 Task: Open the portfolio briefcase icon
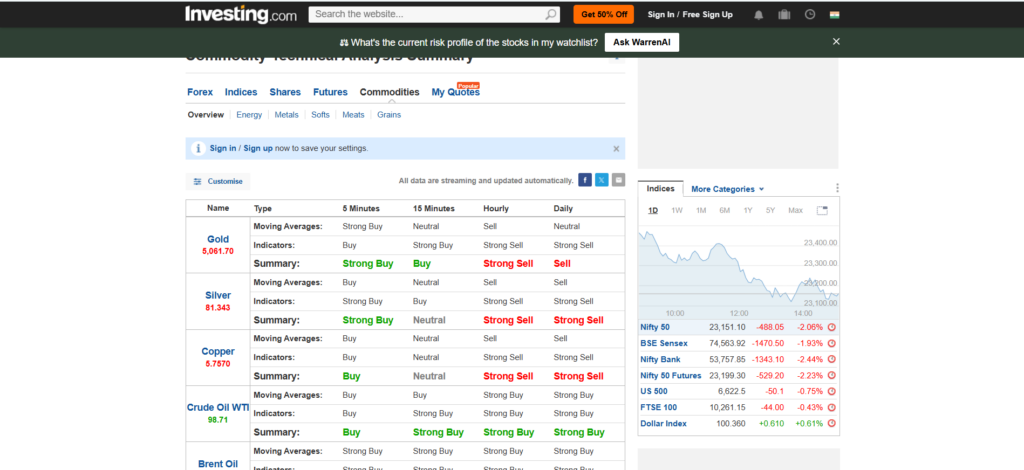tap(784, 14)
